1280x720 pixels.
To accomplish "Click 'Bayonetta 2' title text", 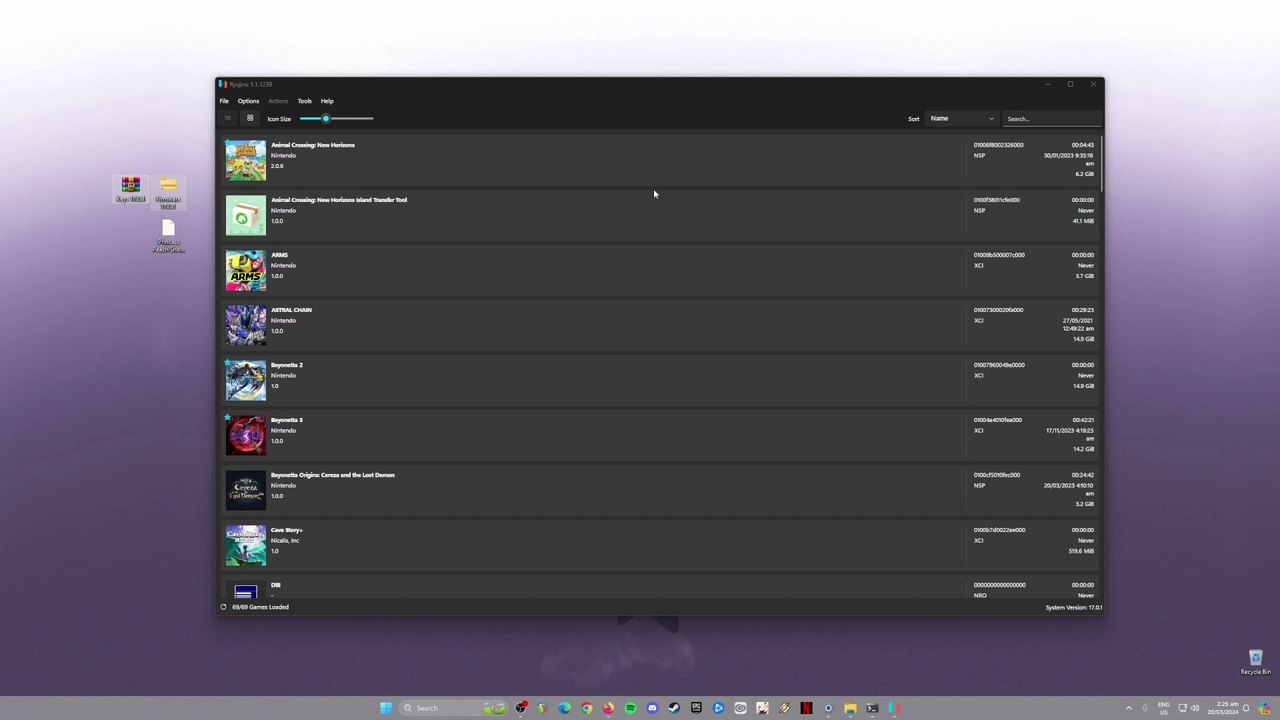I will [287, 365].
